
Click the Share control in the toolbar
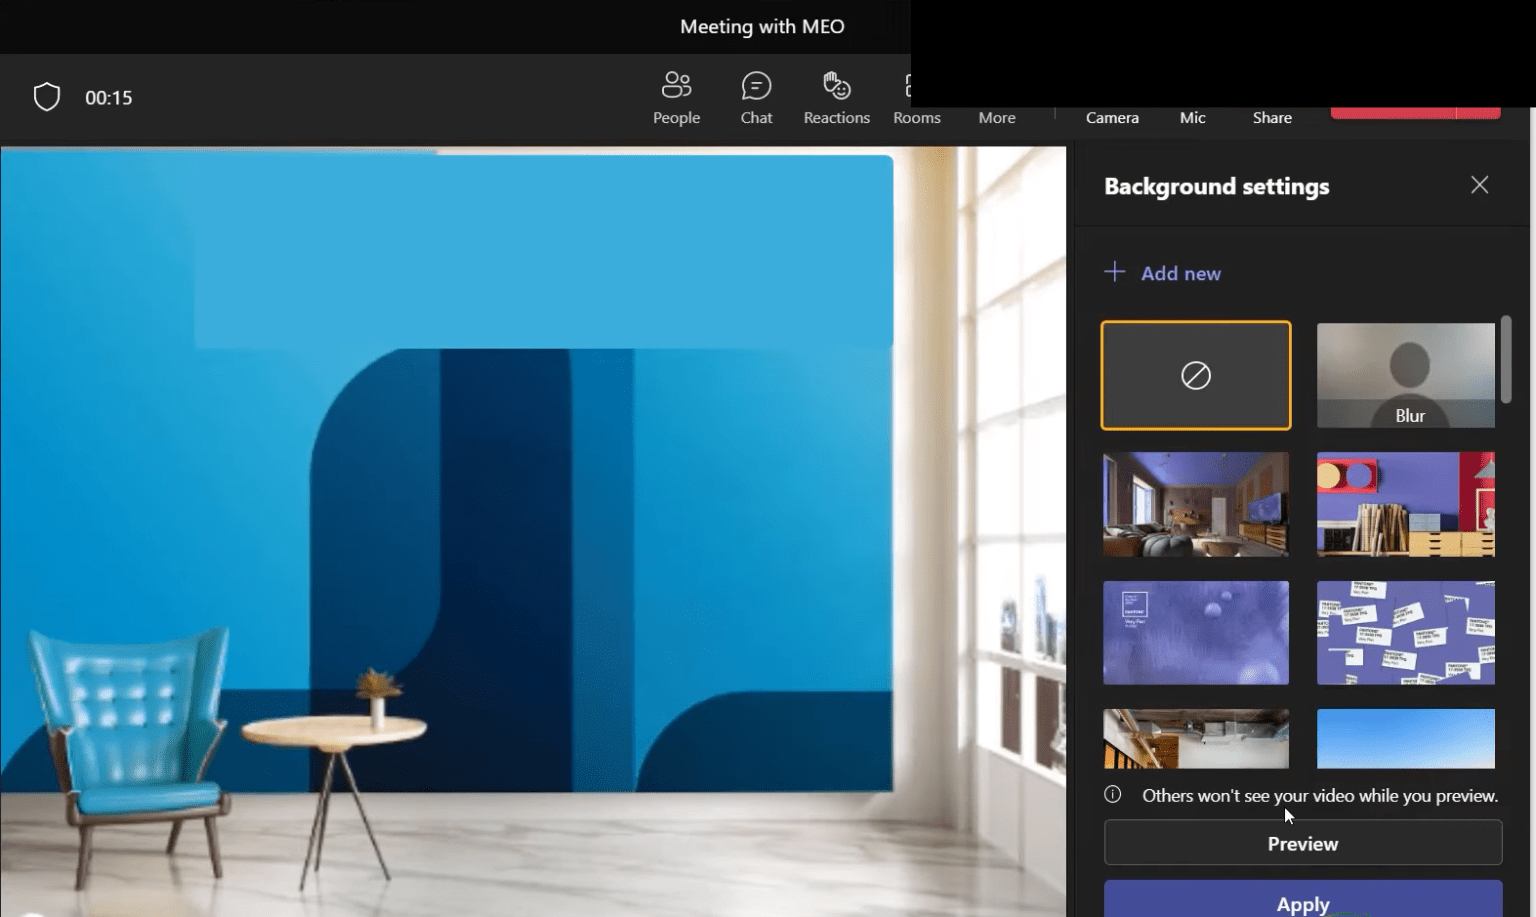(1271, 117)
